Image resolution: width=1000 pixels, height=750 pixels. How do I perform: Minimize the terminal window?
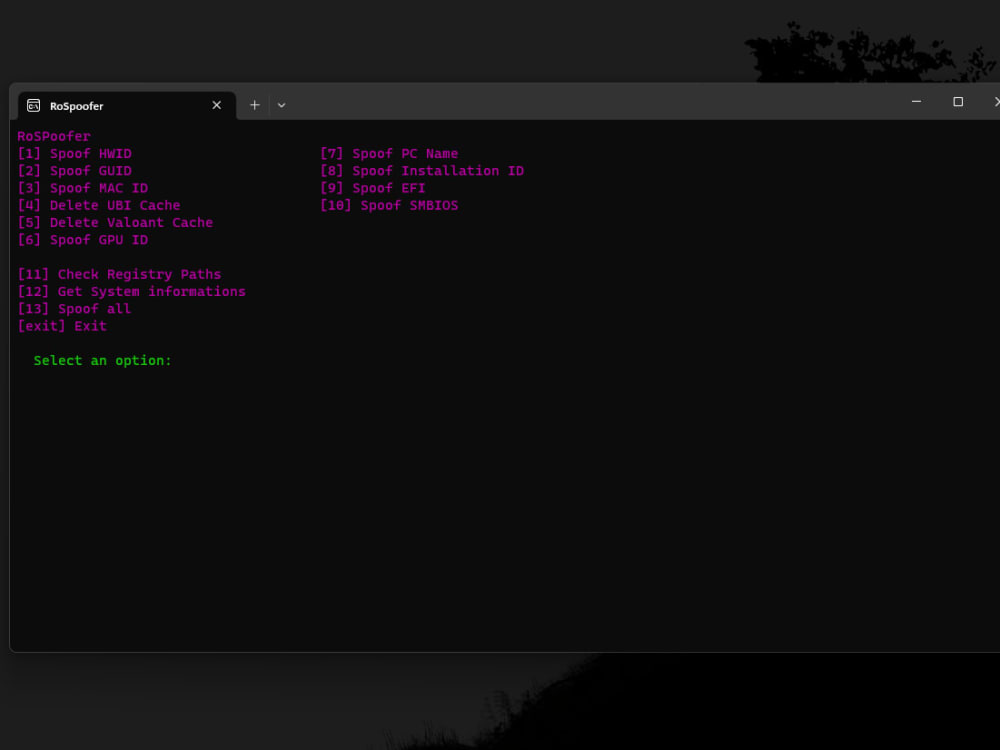click(916, 101)
